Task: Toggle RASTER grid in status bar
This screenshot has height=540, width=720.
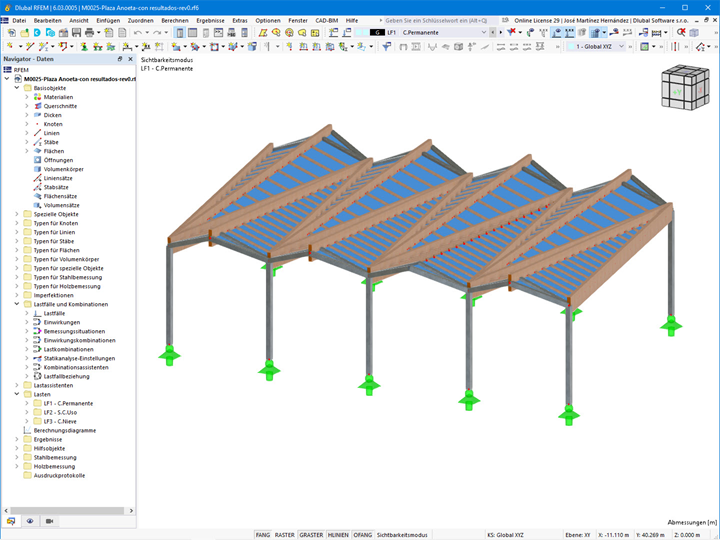Action: 285,535
